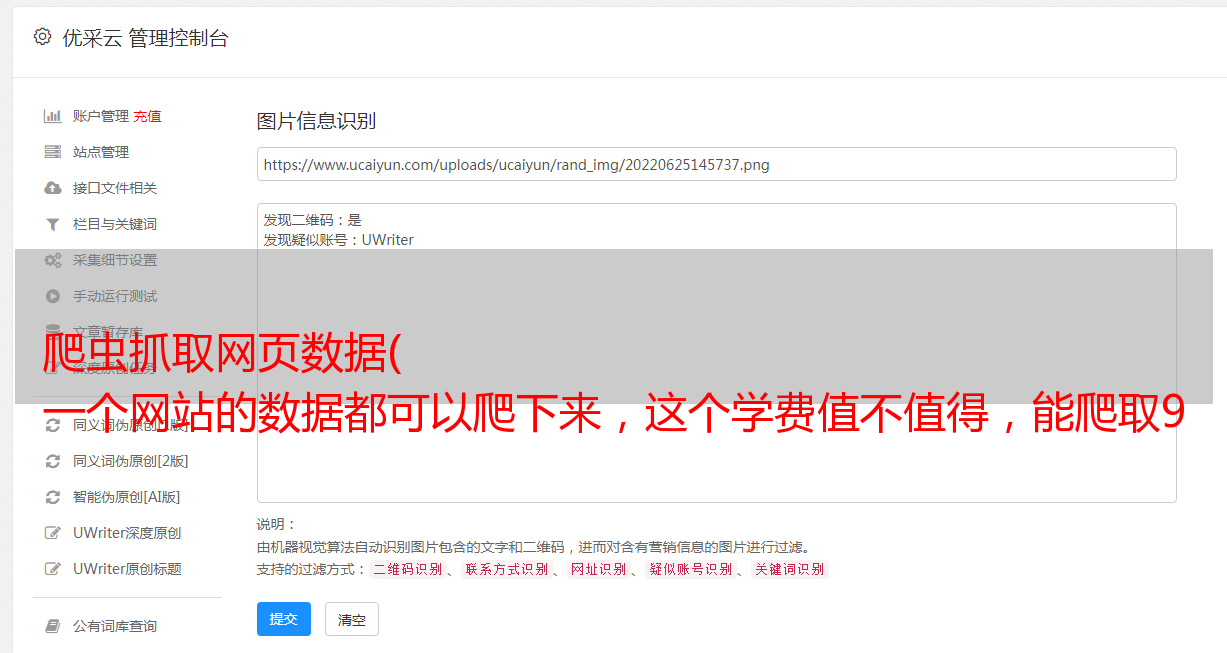Open the 站点管理 sidebar item
The width and height of the screenshot is (1227, 653).
[x=101, y=152]
